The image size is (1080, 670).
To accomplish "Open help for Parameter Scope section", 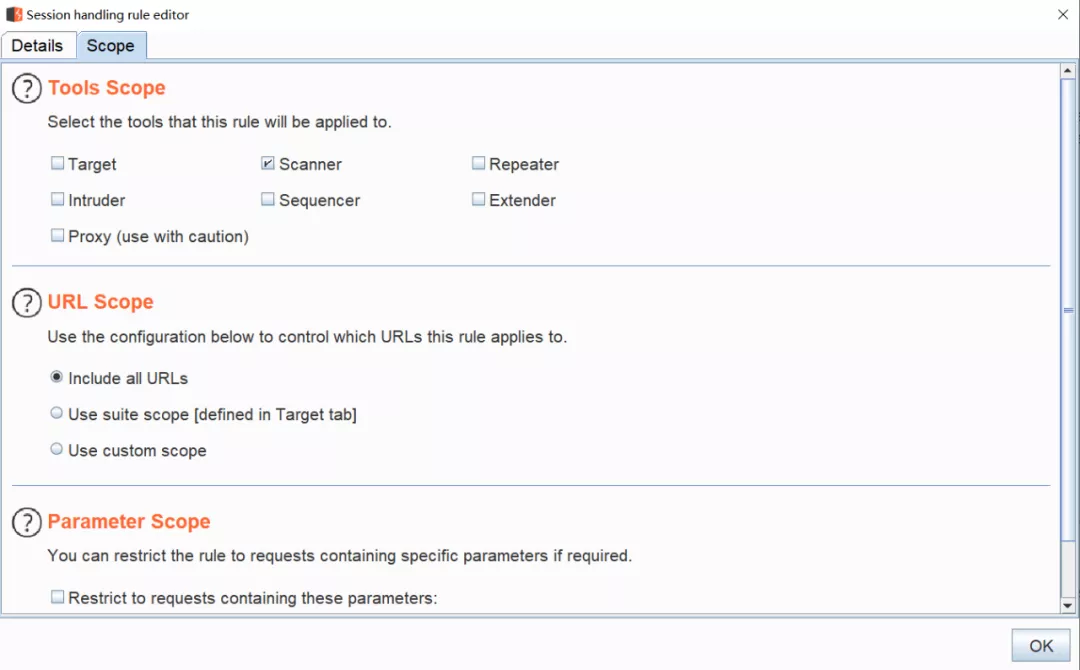I will (x=27, y=523).
